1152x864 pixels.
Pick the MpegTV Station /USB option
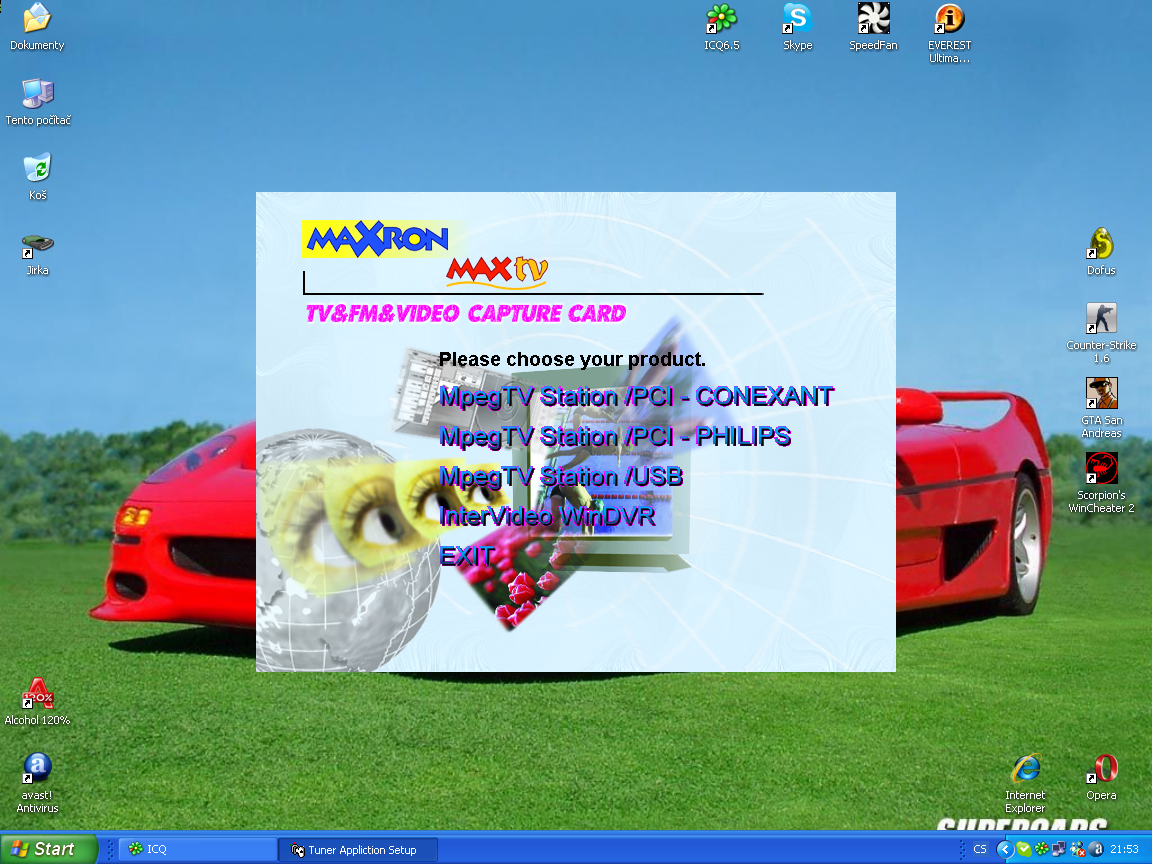561,478
